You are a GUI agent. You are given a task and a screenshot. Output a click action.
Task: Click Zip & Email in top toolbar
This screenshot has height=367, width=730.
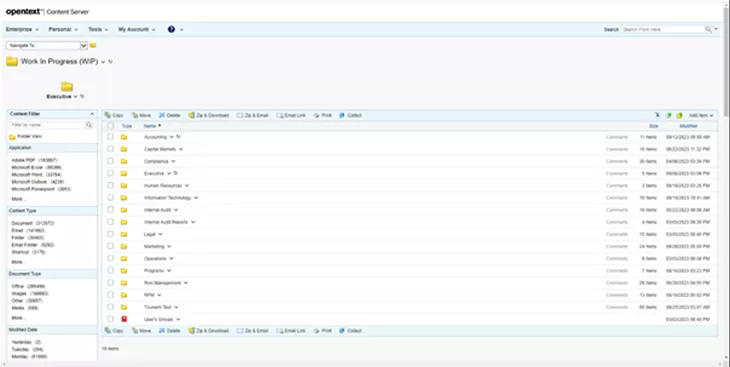253,115
